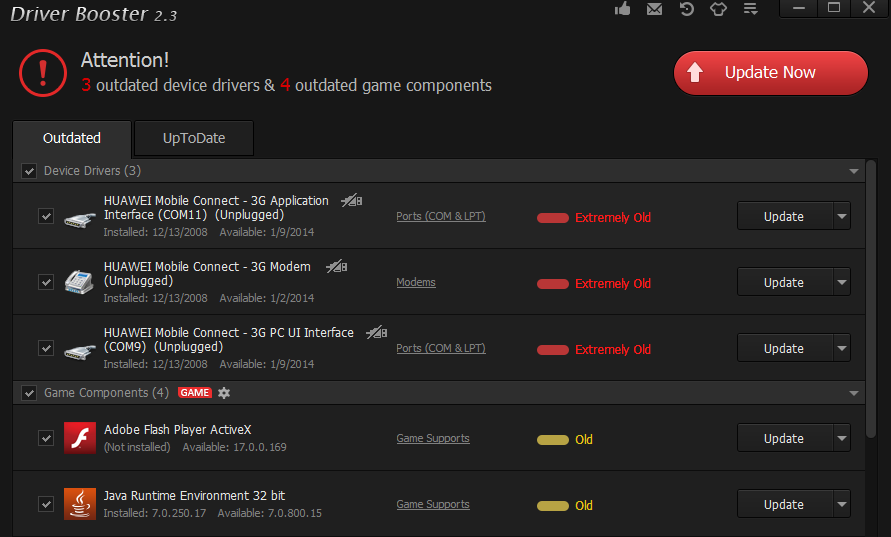Update Adobe Flash Player ActiveX

coord(785,438)
